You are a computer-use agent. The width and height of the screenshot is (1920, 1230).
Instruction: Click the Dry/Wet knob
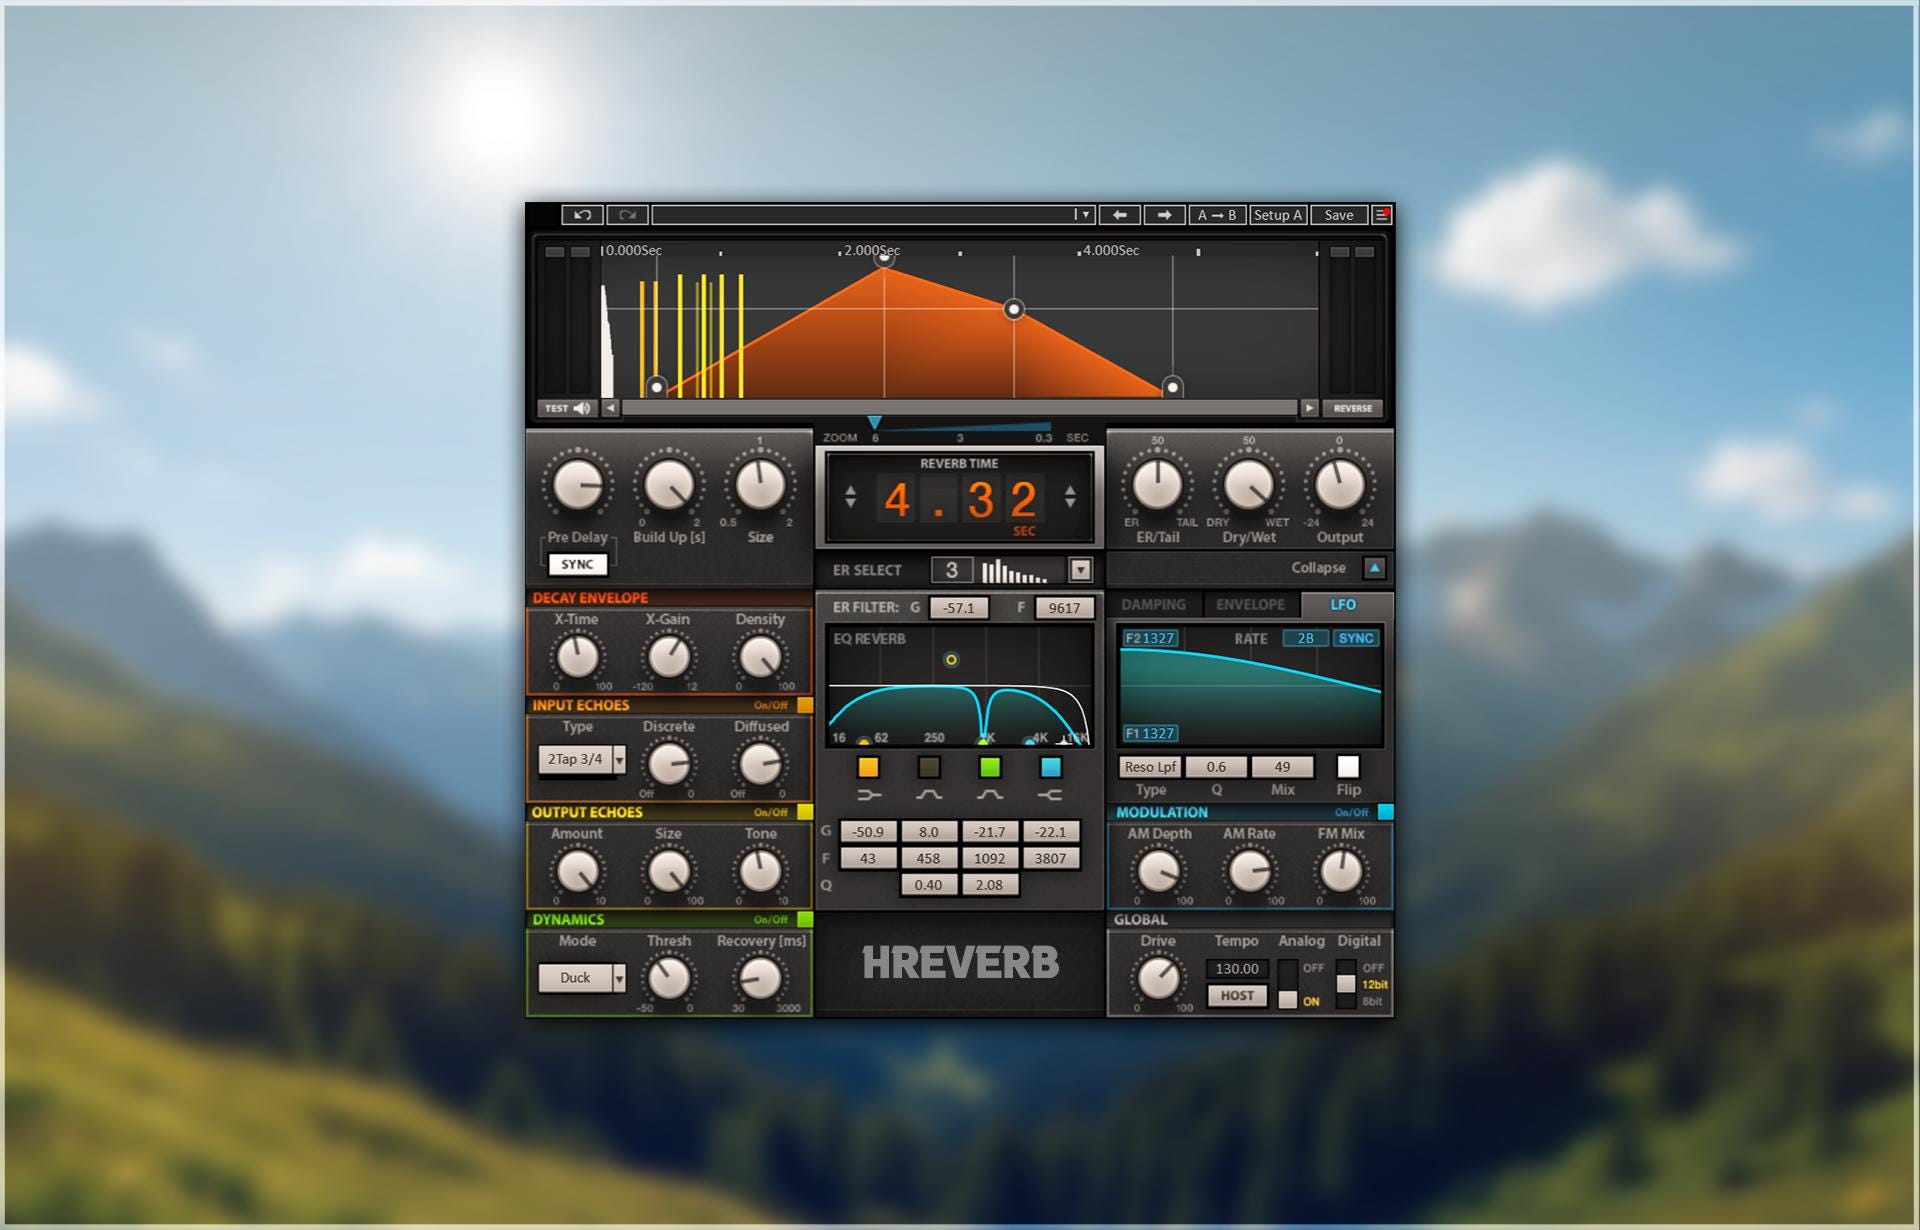[x=1249, y=485]
